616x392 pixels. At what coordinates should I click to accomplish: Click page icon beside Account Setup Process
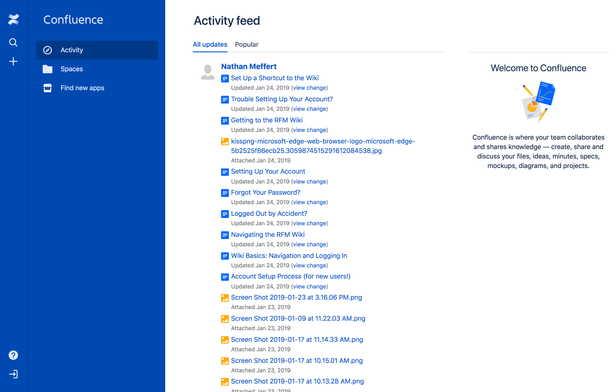coord(225,277)
